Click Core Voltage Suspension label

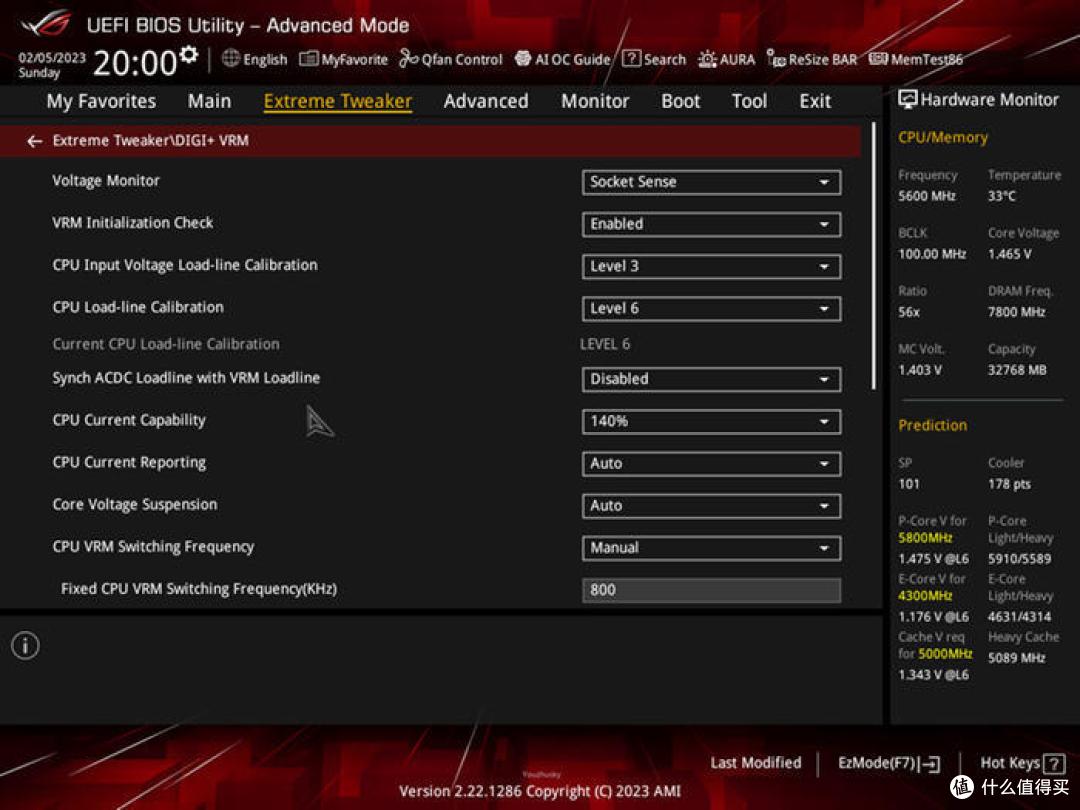[135, 505]
